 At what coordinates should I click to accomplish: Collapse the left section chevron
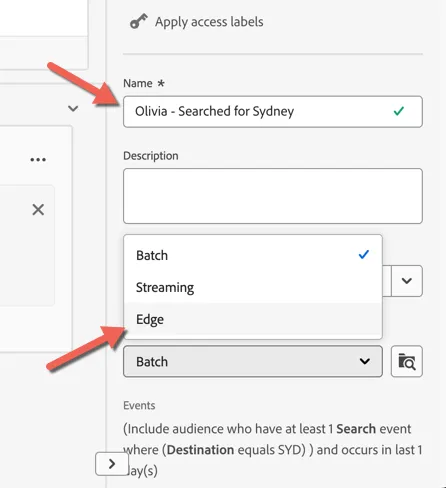[x=73, y=108]
